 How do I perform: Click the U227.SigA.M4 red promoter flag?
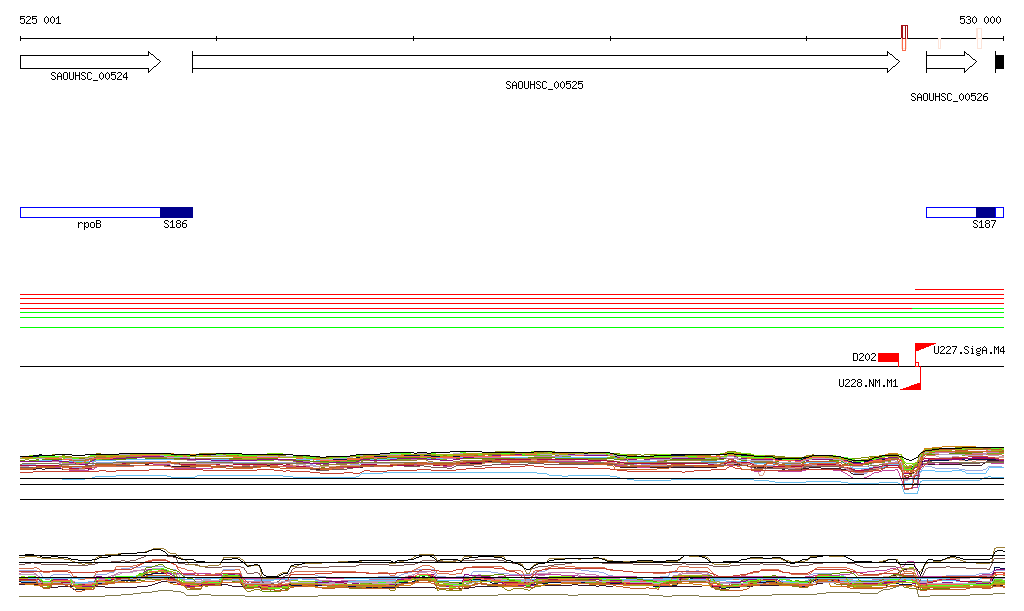[924, 348]
